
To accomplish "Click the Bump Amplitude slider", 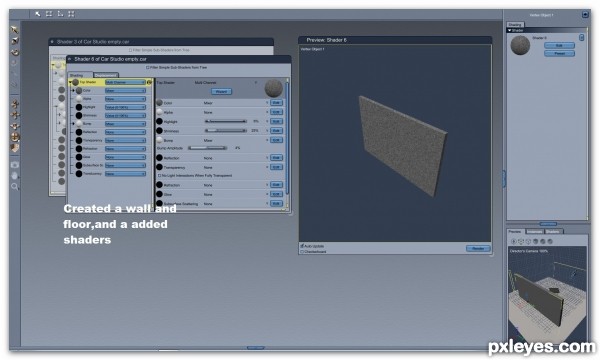I will tap(207, 148).
